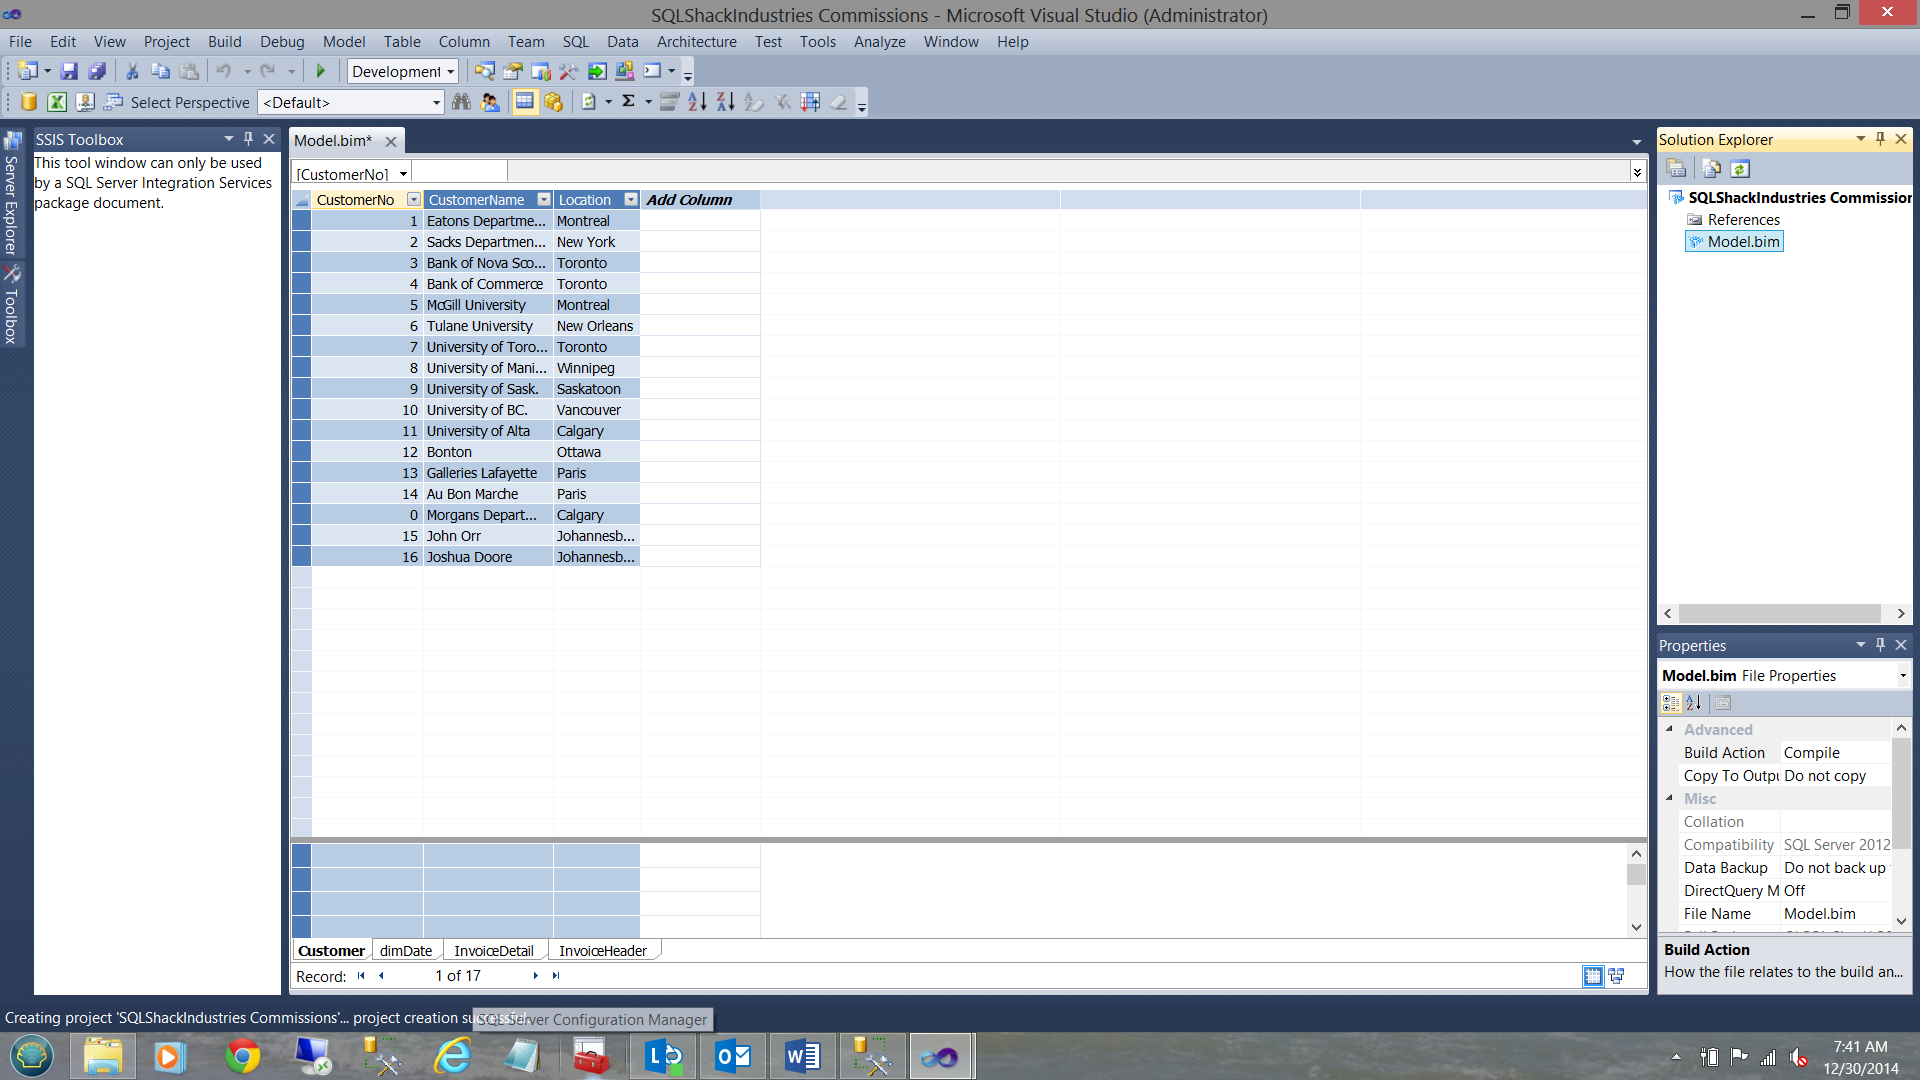Click the binoculars Find icon

tap(461, 102)
